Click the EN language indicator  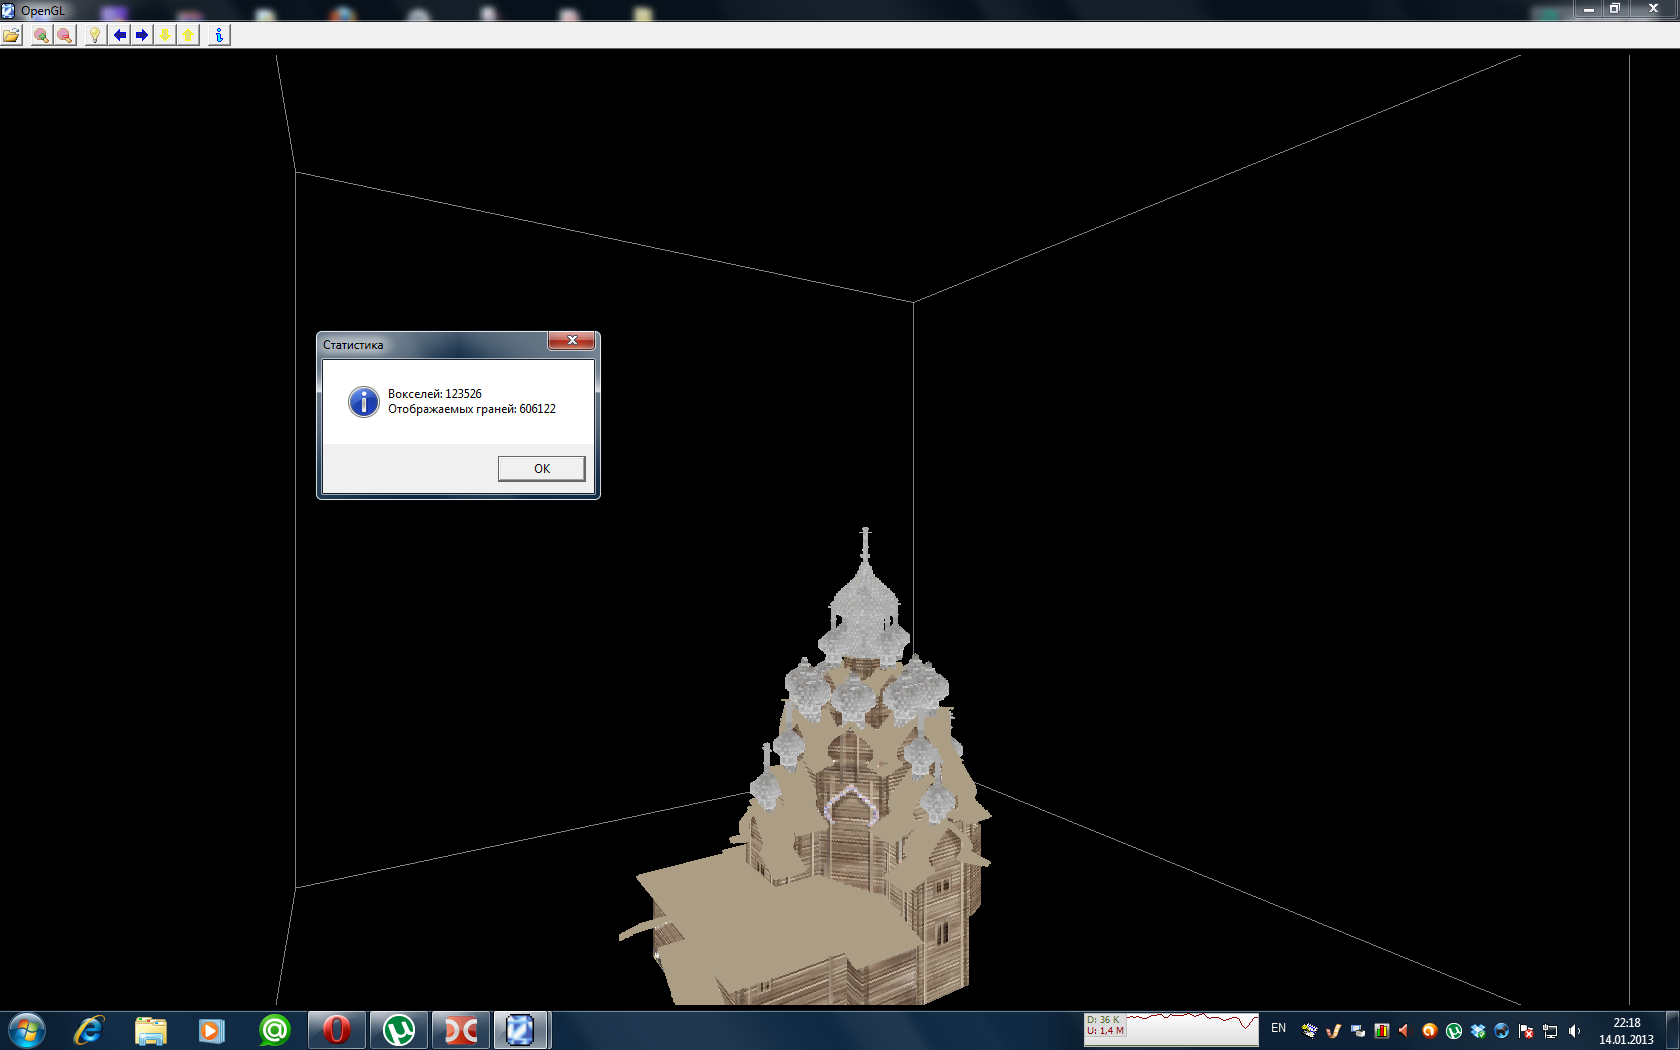tap(1278, 1028)
